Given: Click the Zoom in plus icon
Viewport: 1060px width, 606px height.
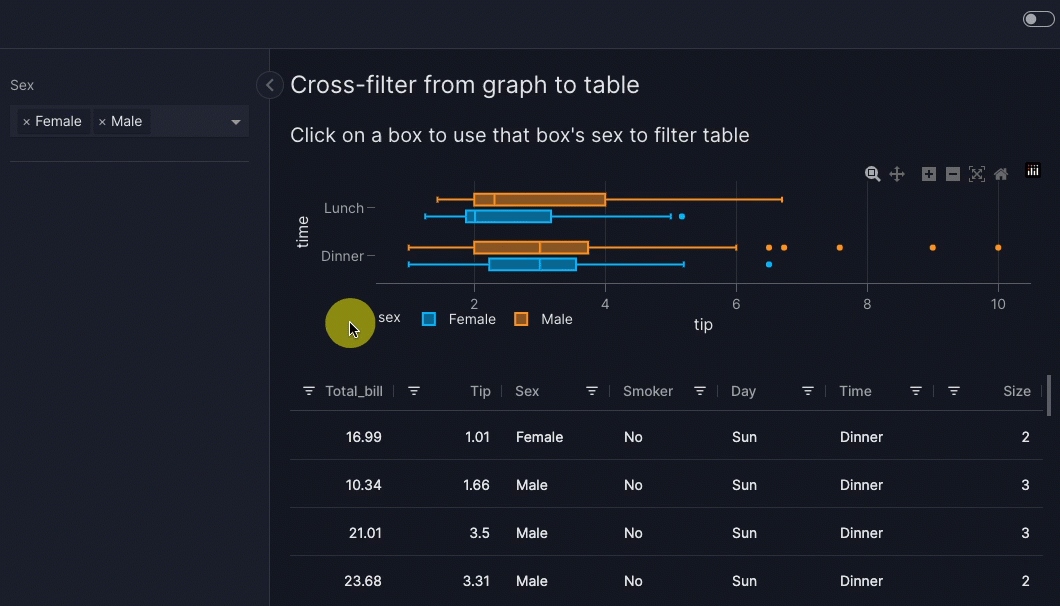Looking at the screenshot, I should point(929,174).
